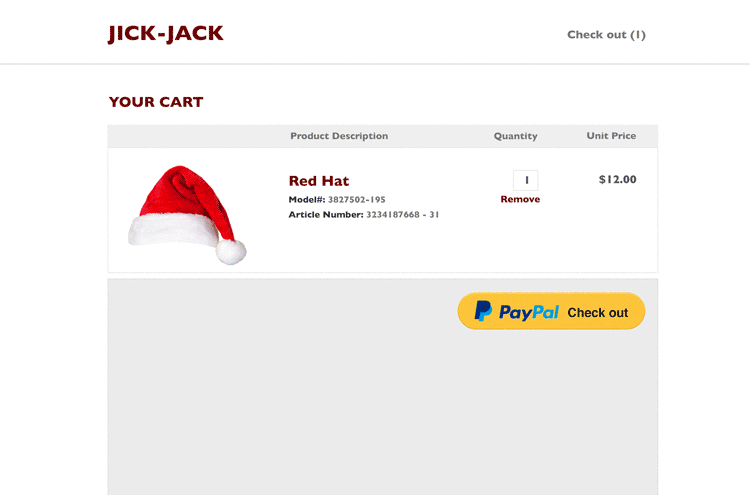
Task: Click the 'Check out' text inside PayPal button
Action: click(x=597, y=313)
